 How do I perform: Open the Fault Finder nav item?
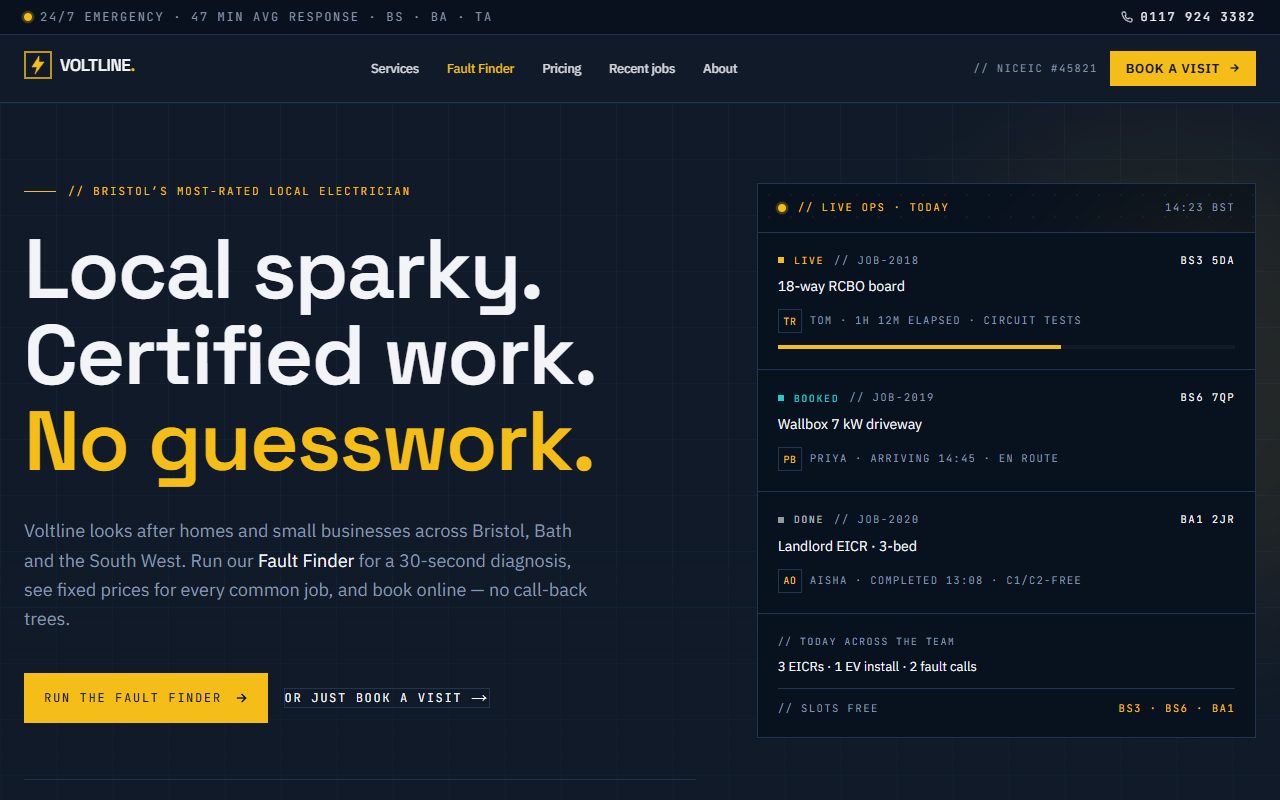[x=481, y=69]
